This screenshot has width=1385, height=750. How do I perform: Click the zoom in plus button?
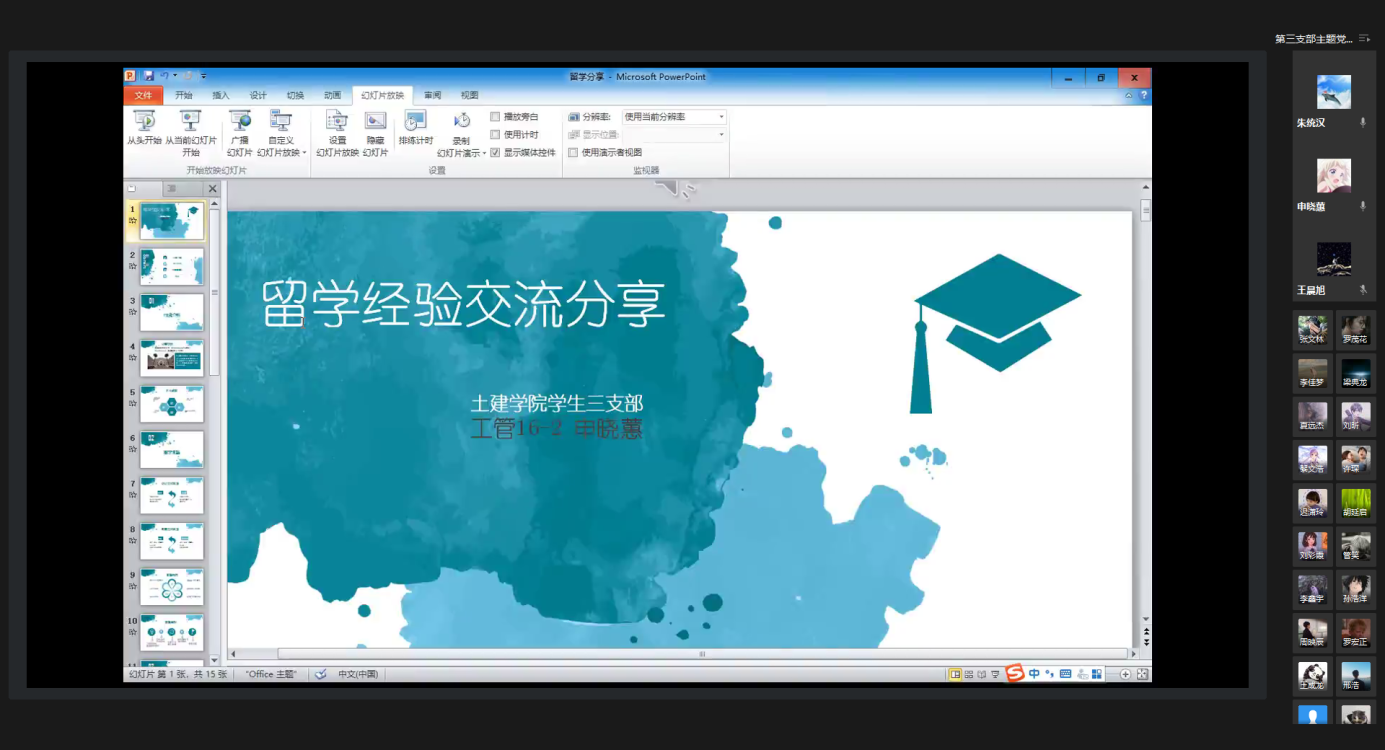[x=1125, y=675]
